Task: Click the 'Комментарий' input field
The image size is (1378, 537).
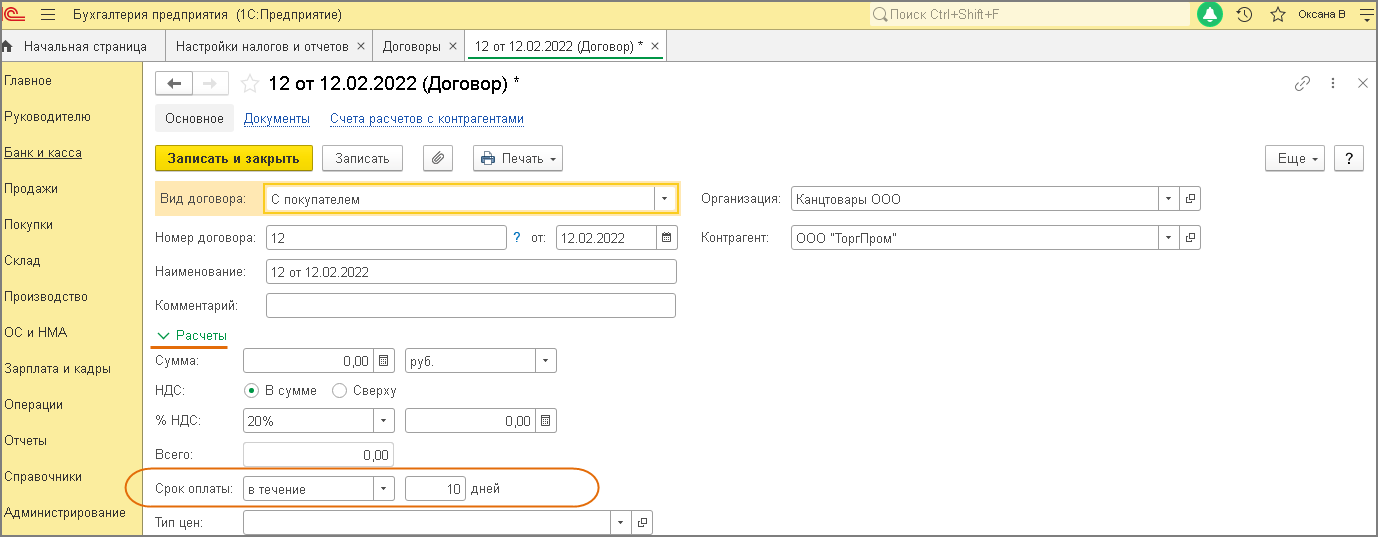Action: click(471, 305)
